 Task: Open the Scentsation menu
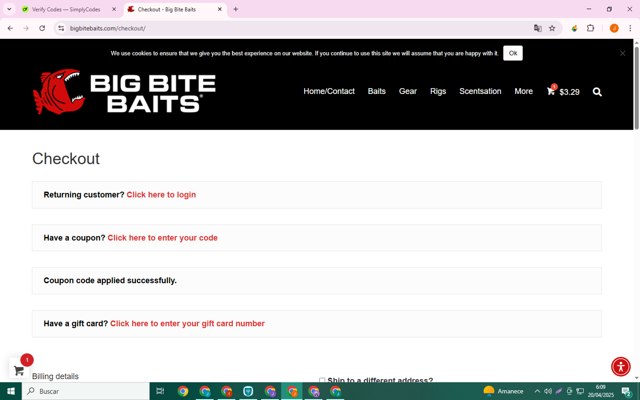480,91
